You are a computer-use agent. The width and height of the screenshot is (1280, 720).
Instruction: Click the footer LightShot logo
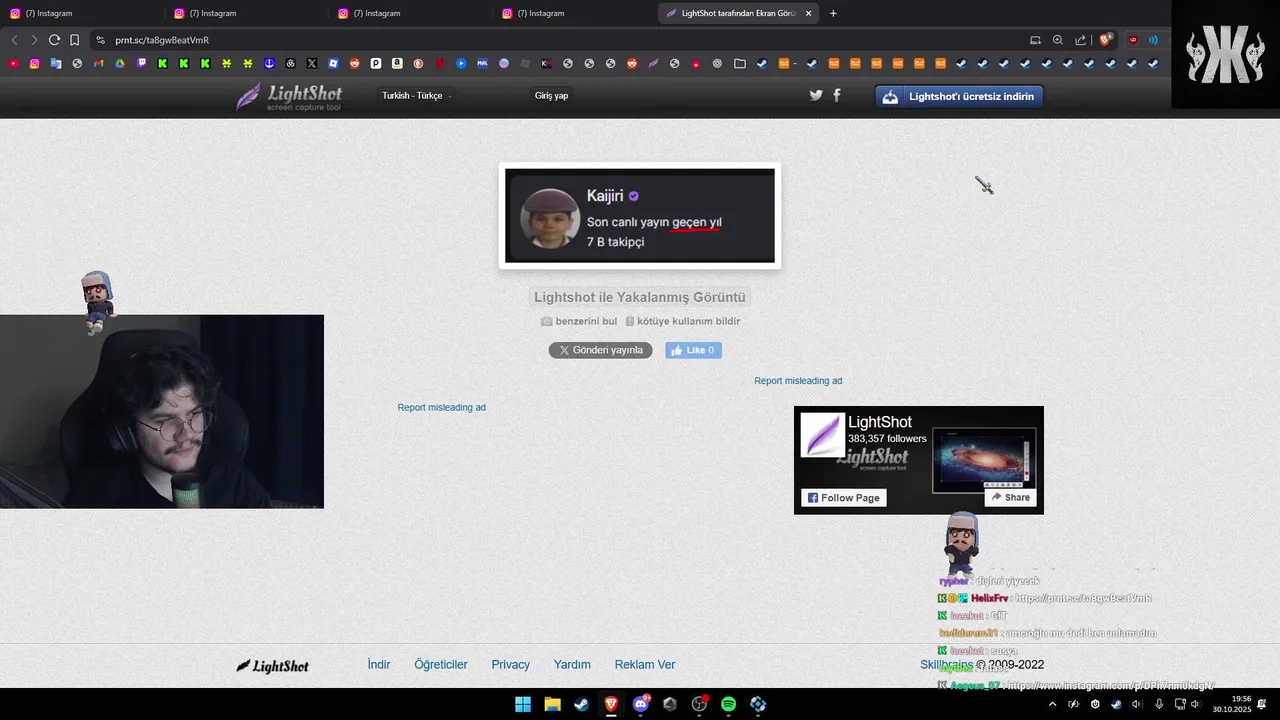coord(273,666)
